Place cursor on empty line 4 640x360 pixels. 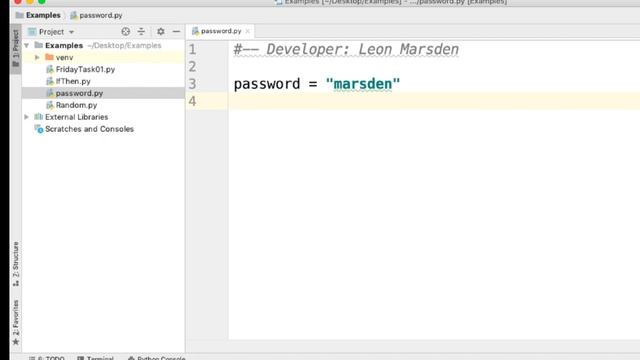click(434, 101)
